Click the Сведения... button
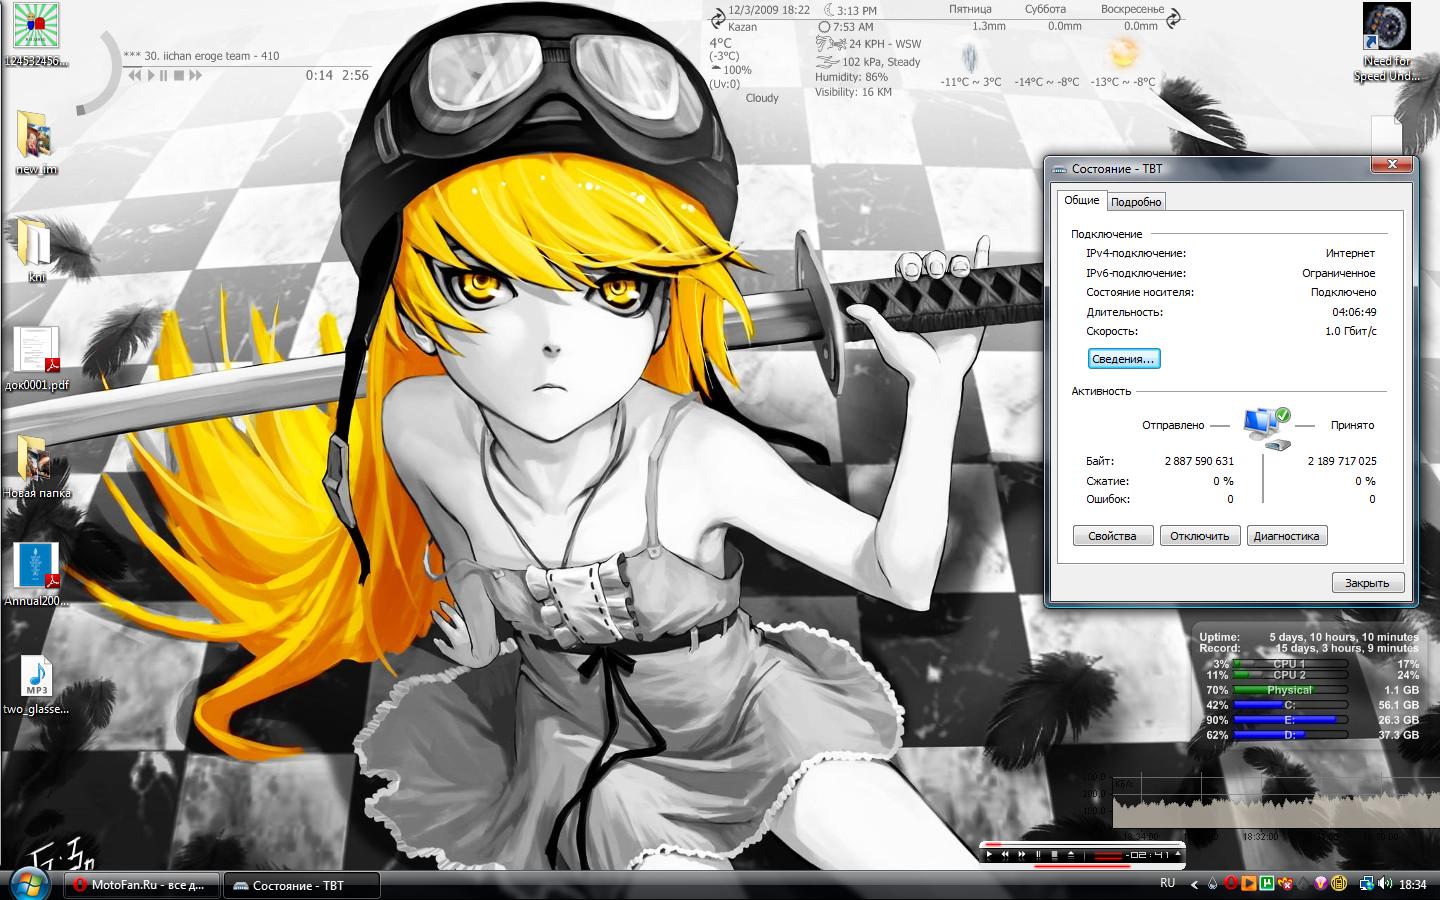Viewport: 1440px width, 900px height. click(x=1124, y=359)
